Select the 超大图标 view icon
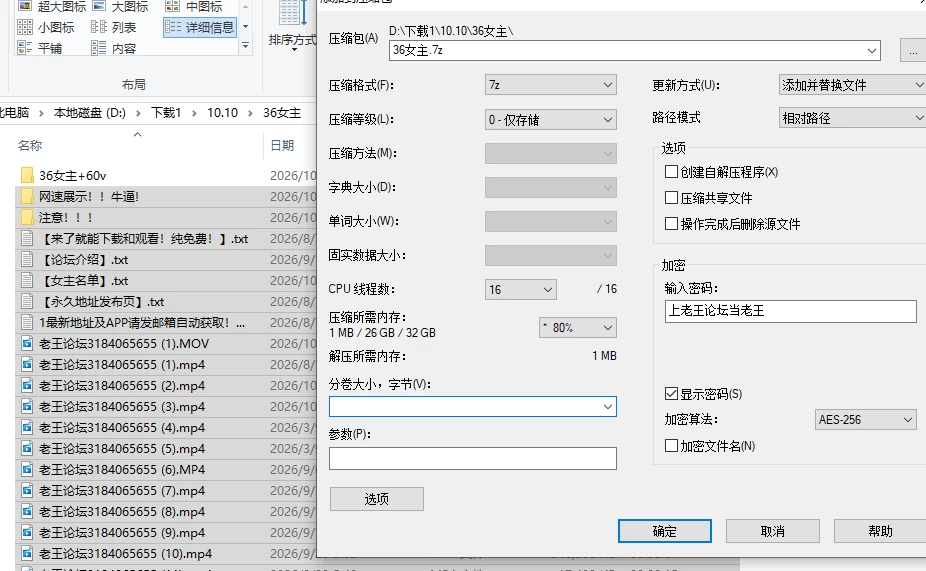Viewport: 926px width, 571px height. point(24,6)
